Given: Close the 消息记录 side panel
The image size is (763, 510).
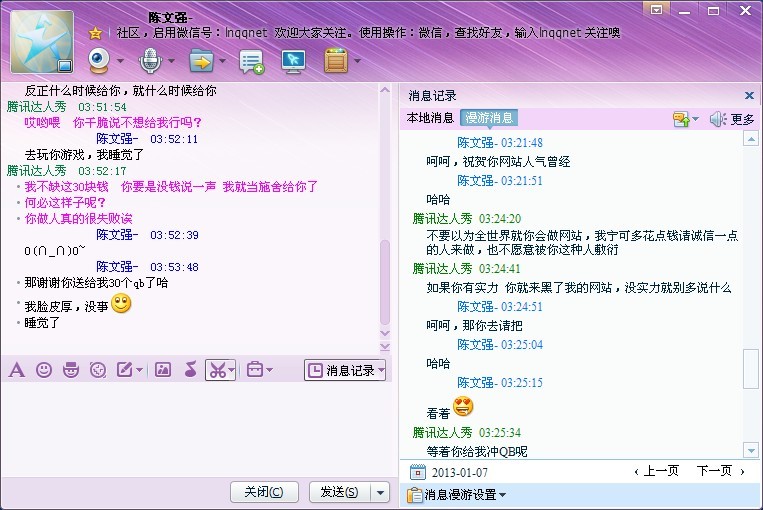Looking at the screenshot, I should coord(749,95).
